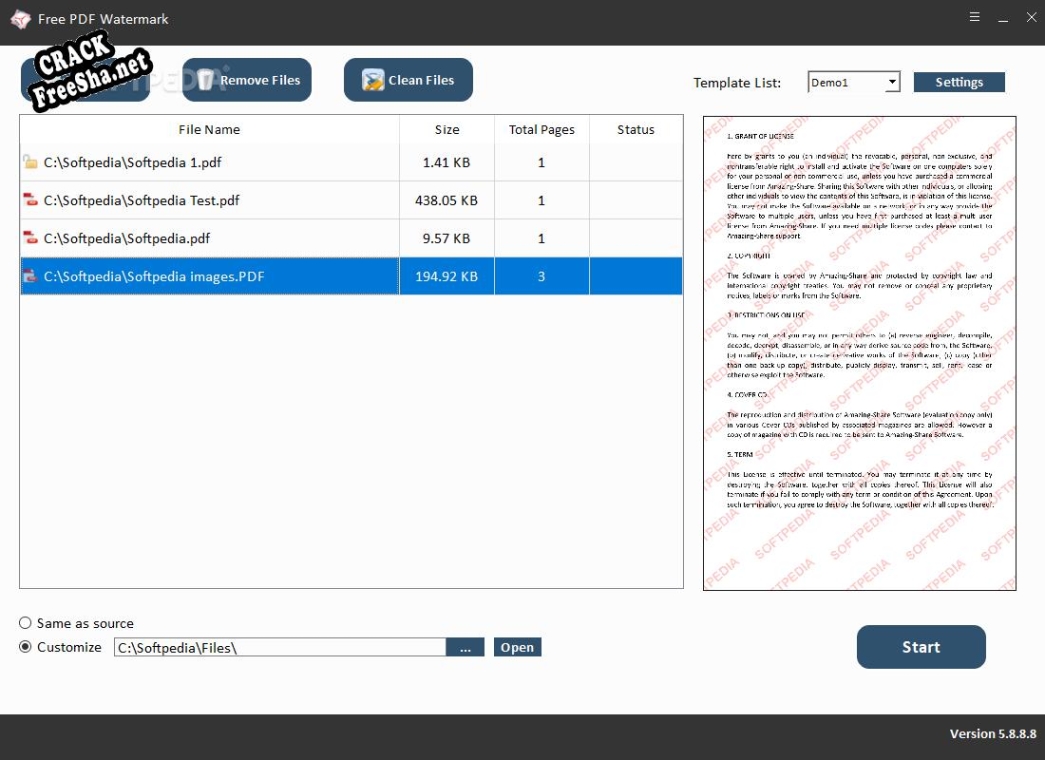Image resolution: width=1045 pixels, height=760 pixels.
Task: Sort list by Size column header
Action: point(447,130)
